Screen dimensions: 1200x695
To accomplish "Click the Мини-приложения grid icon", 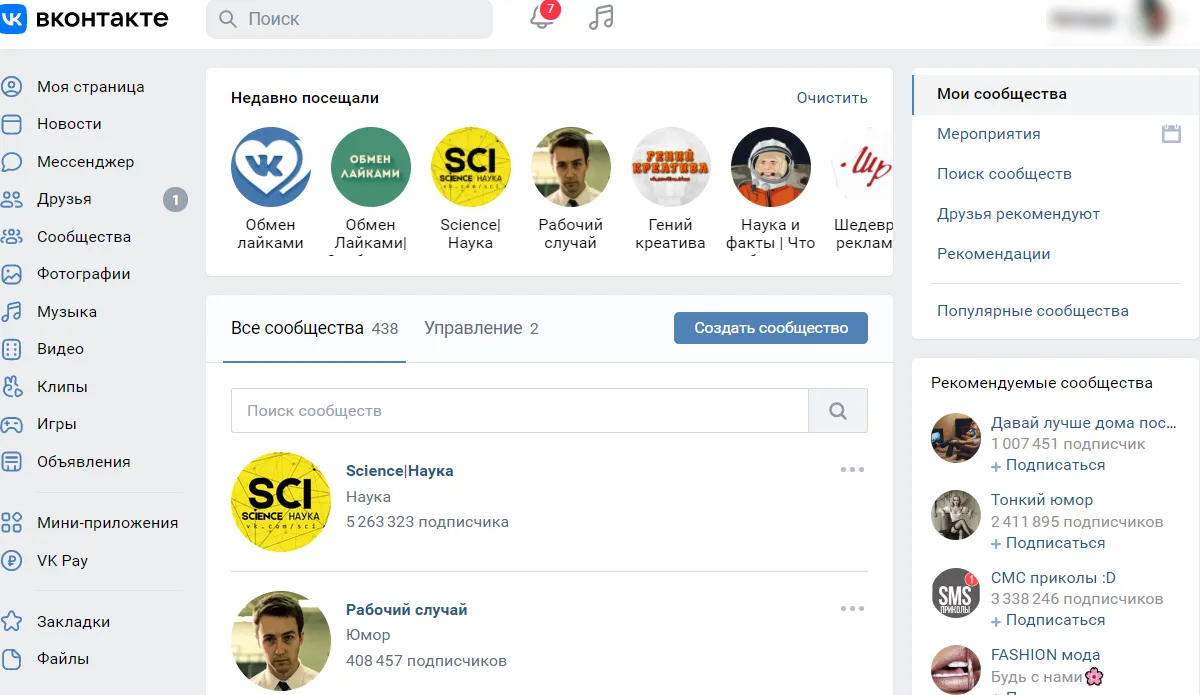I will tap(12, 523).
